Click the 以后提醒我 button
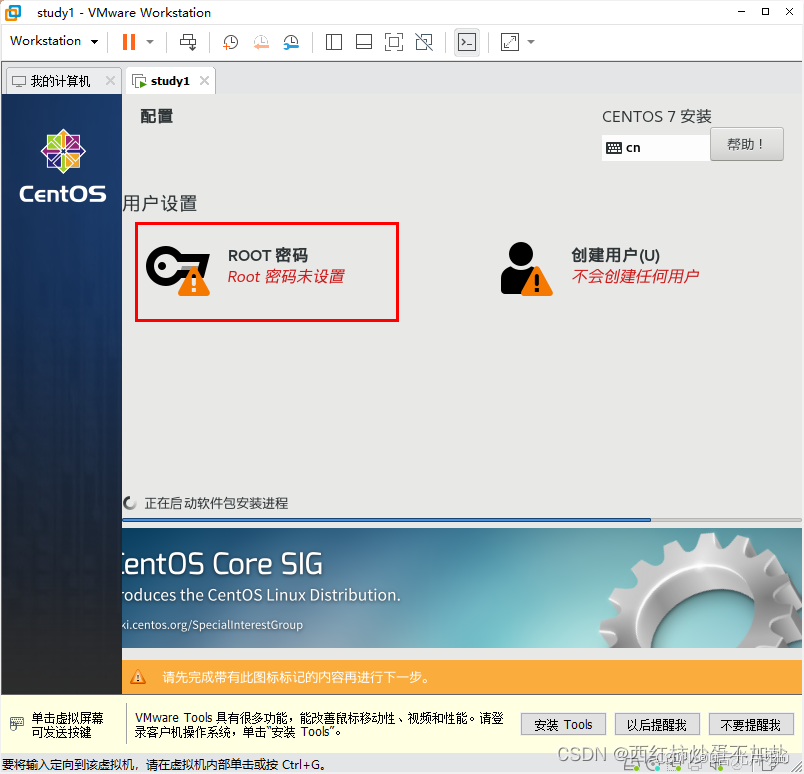 tap(657, 724)
